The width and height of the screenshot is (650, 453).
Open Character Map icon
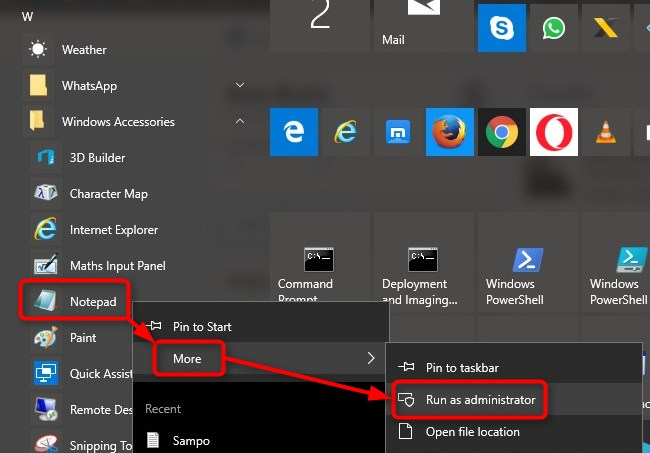46,193
